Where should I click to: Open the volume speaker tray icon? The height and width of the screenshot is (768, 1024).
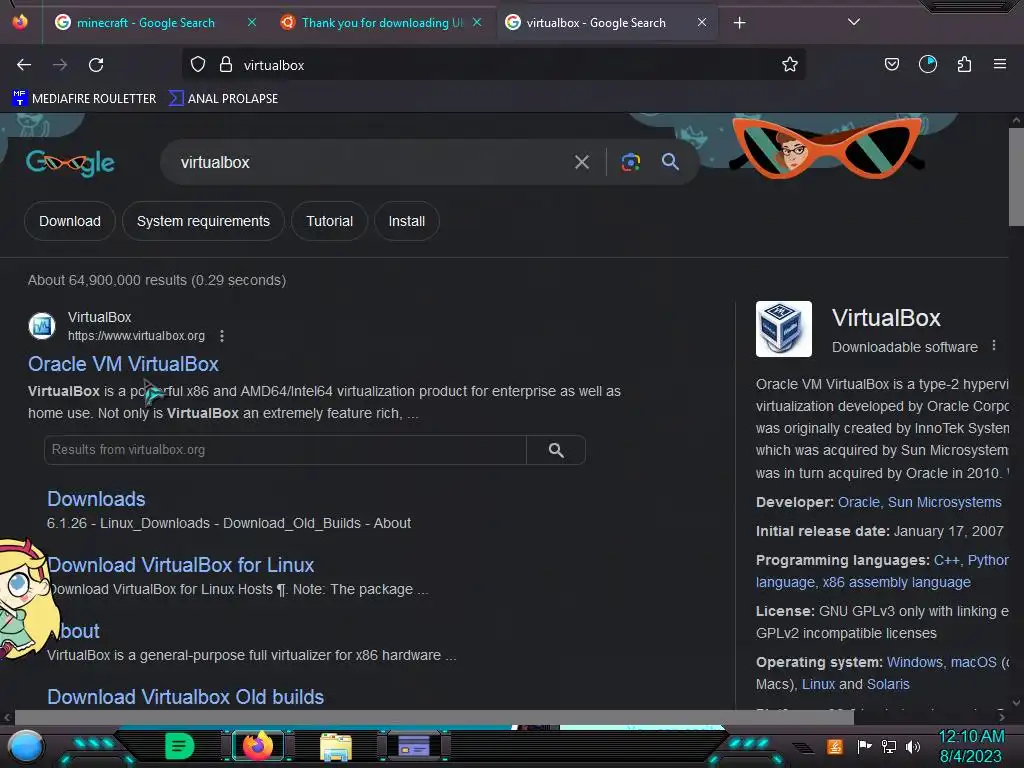coord(913,746)
